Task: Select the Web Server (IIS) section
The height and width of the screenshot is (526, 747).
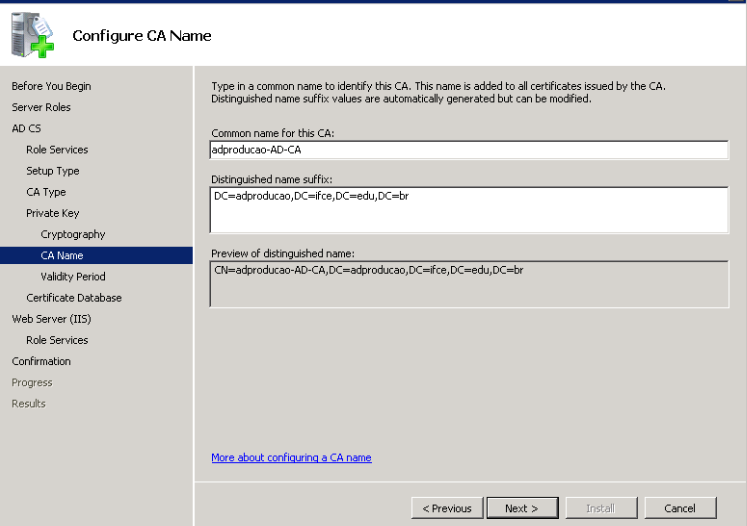Action: 51,319
